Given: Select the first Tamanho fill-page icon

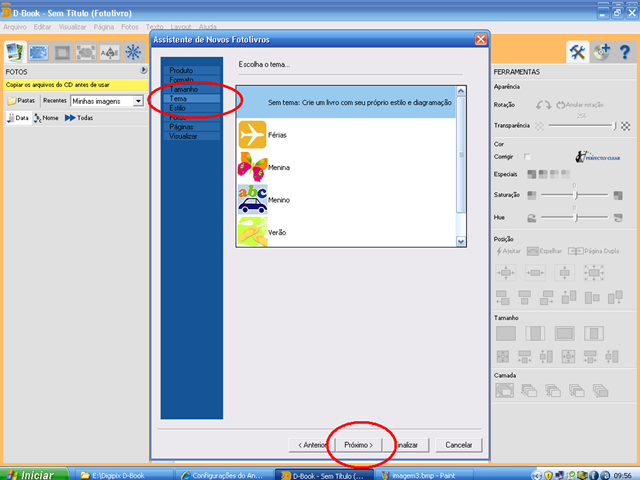Looking at the screenshot, I should (x=506, y=333).
